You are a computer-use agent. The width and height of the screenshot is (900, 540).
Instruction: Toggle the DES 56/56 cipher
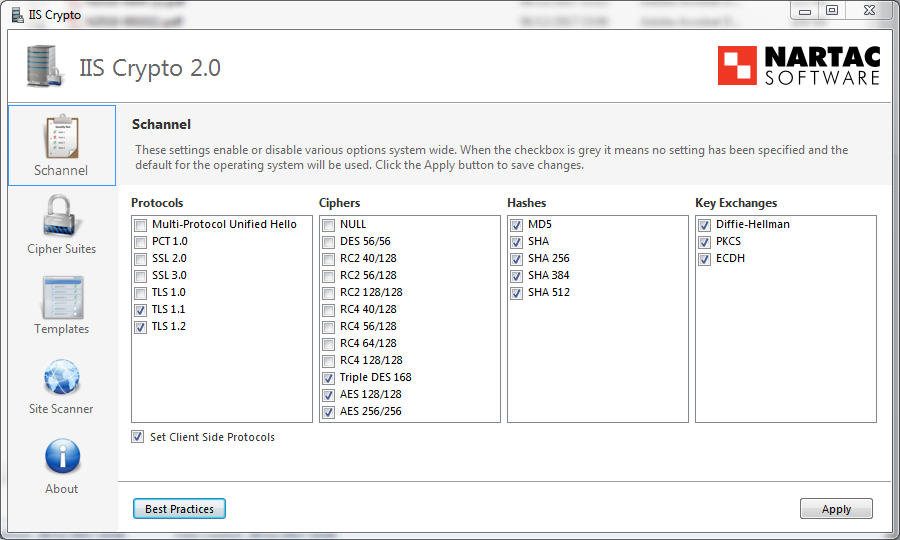(328, 242)
